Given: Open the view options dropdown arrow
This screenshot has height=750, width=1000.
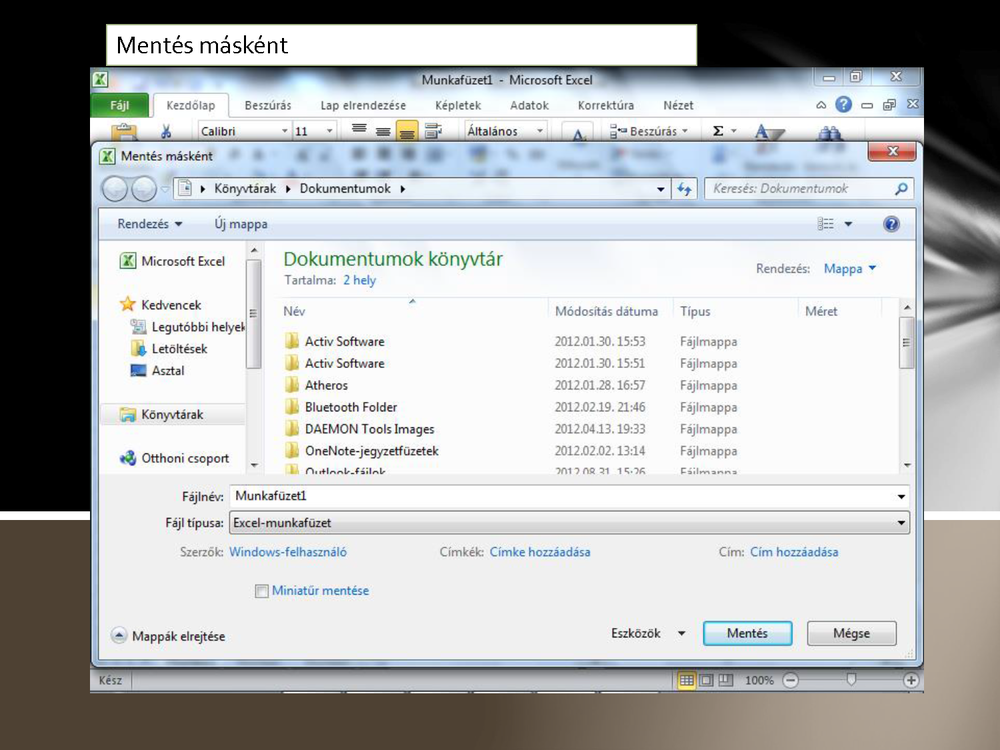Looking at the screenshot, I should coord(848,224).
